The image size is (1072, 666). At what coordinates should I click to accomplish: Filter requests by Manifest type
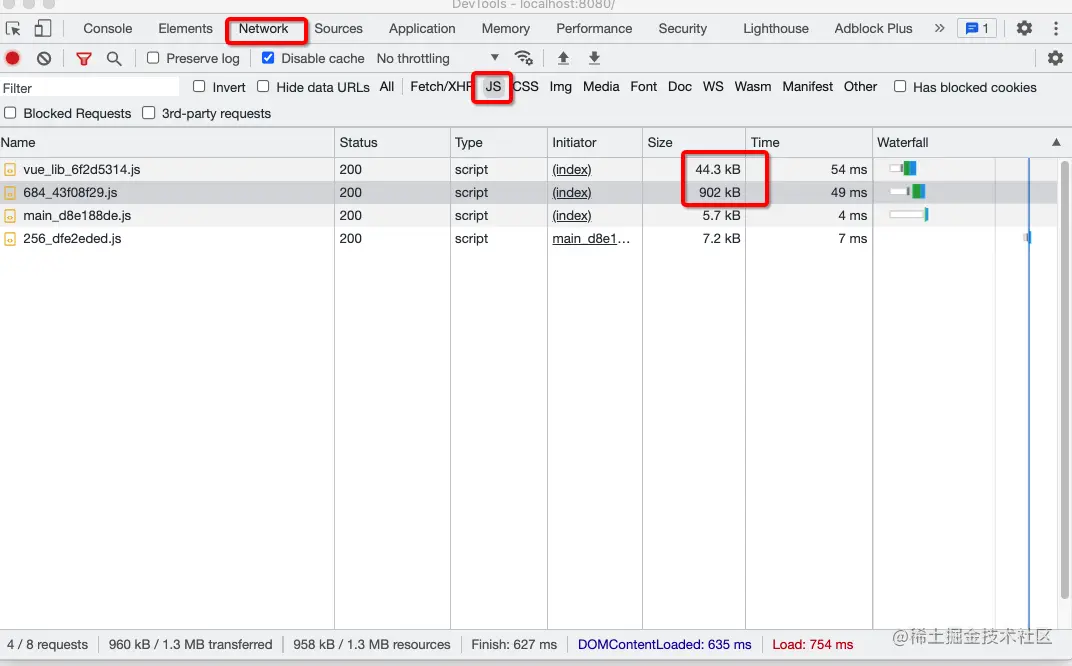coord(807,87)
